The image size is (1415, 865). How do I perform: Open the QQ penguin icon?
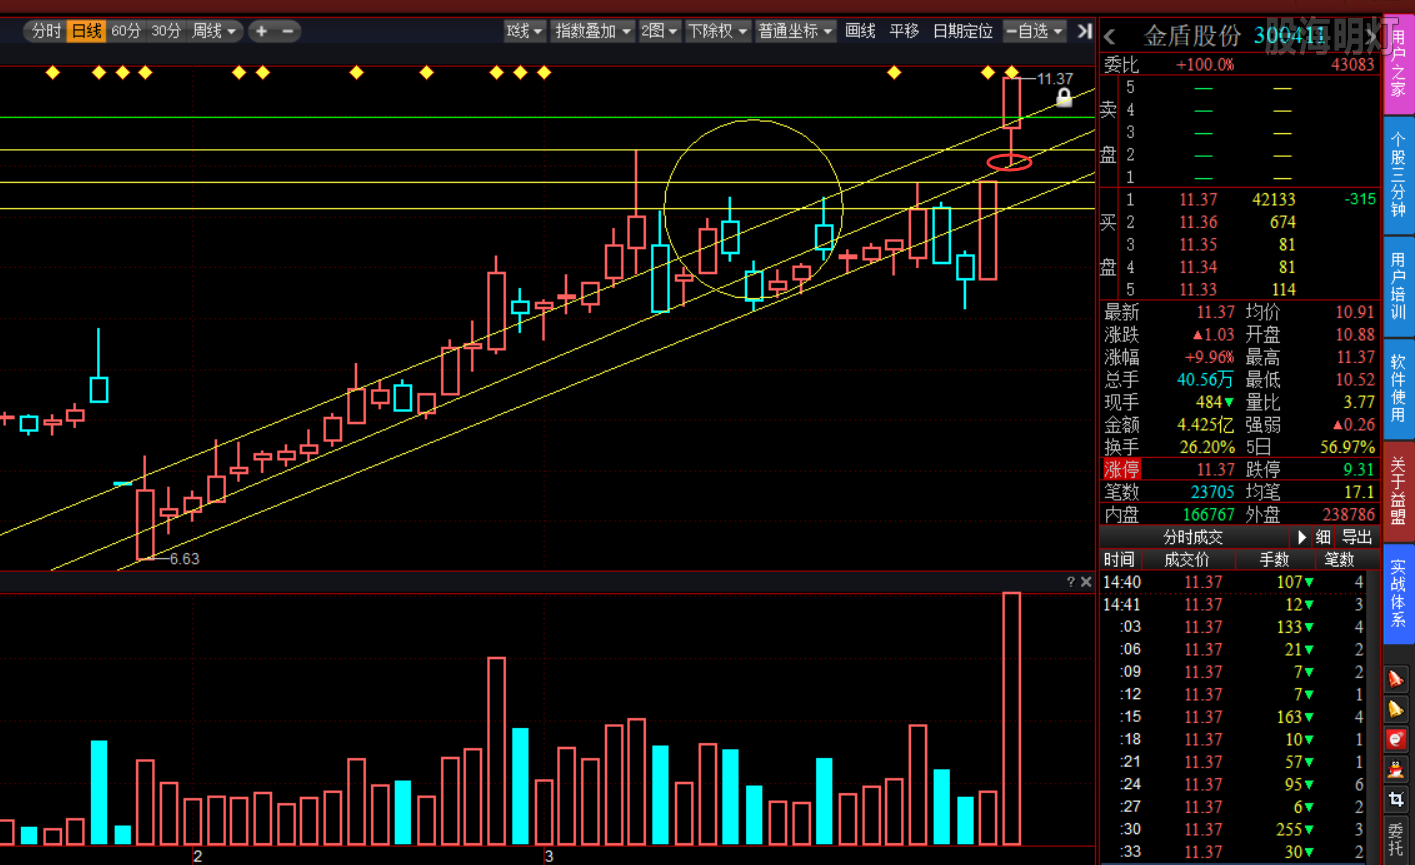[x=1396, y=770]
